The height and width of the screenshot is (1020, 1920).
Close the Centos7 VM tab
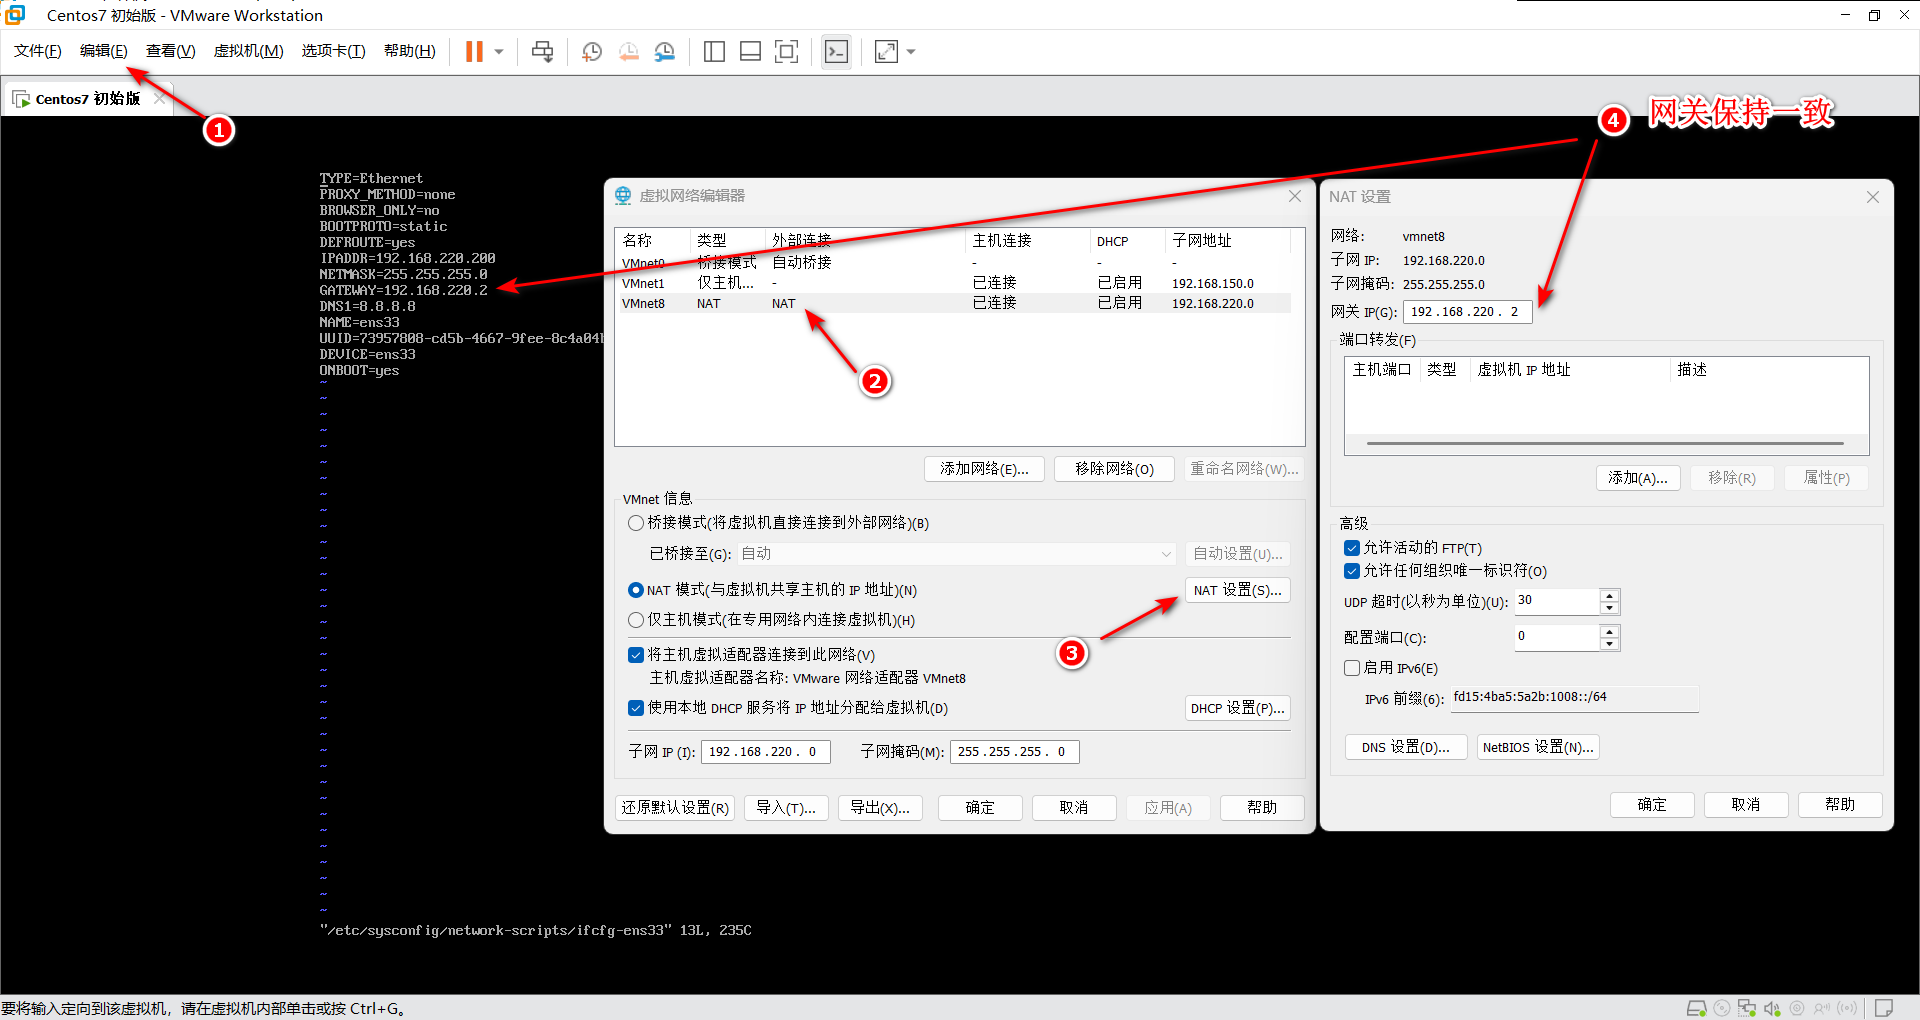(x=159, y=98)
